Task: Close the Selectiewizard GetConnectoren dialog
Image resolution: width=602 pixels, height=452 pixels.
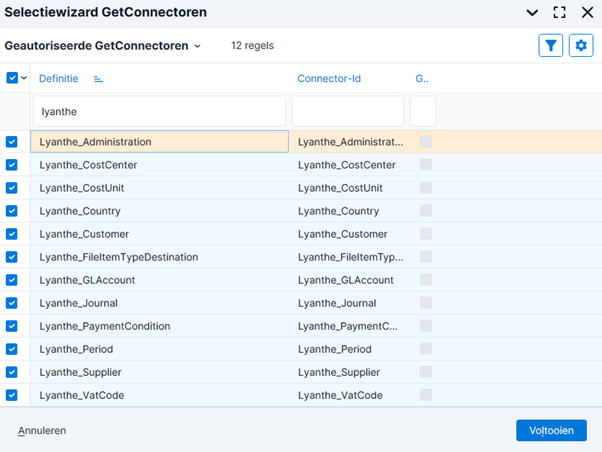Action: (587, 13)
